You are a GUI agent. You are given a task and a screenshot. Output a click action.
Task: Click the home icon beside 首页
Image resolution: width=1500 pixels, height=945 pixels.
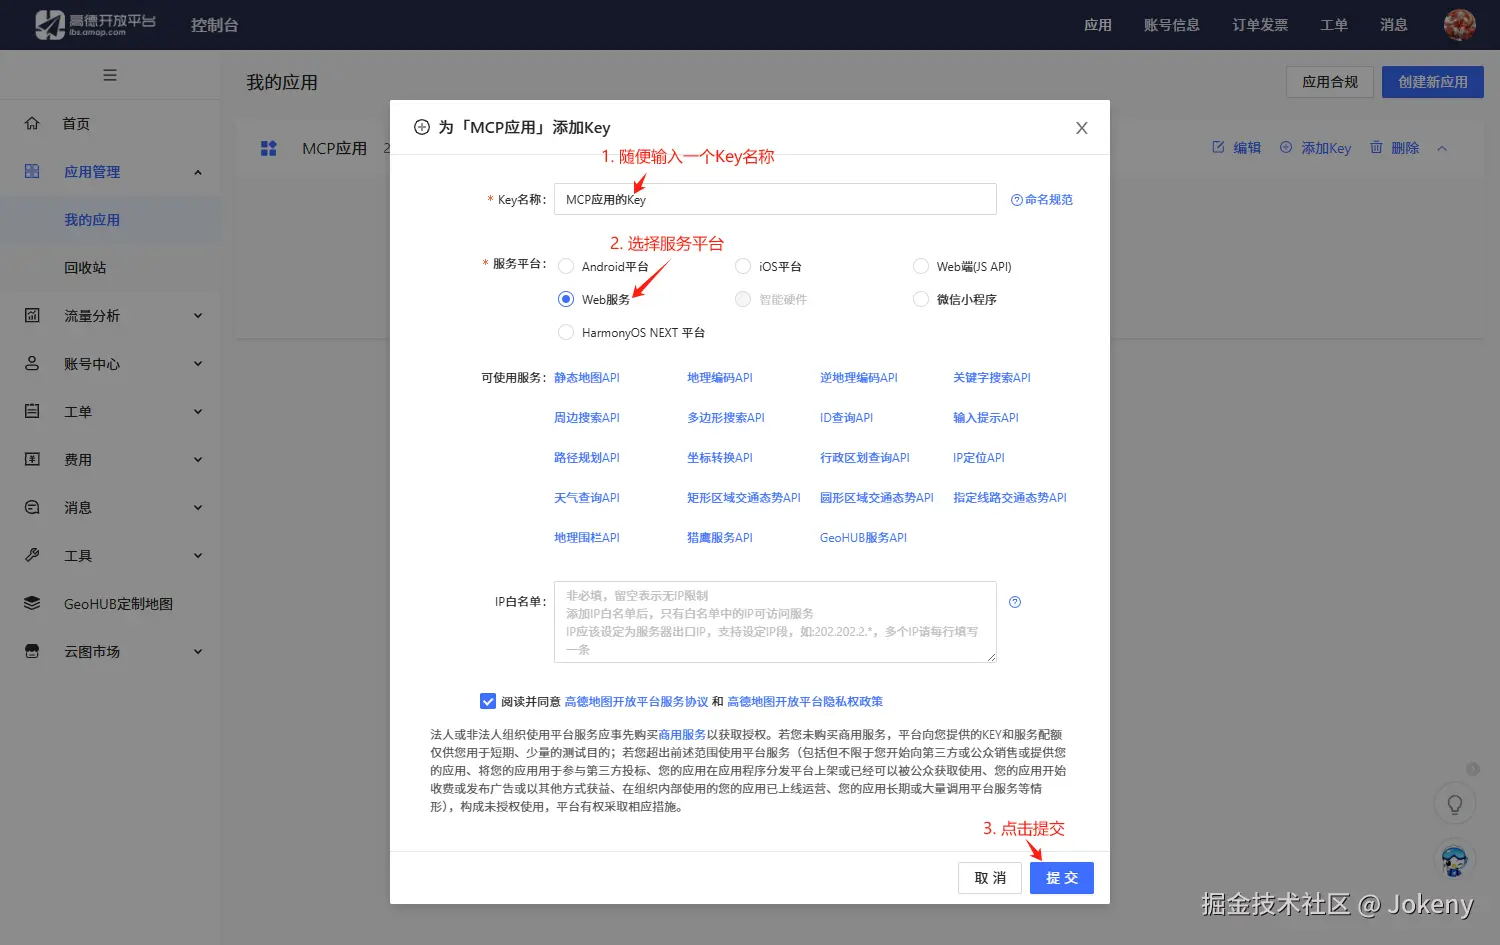pyautogui.click(x=32, y=123)
